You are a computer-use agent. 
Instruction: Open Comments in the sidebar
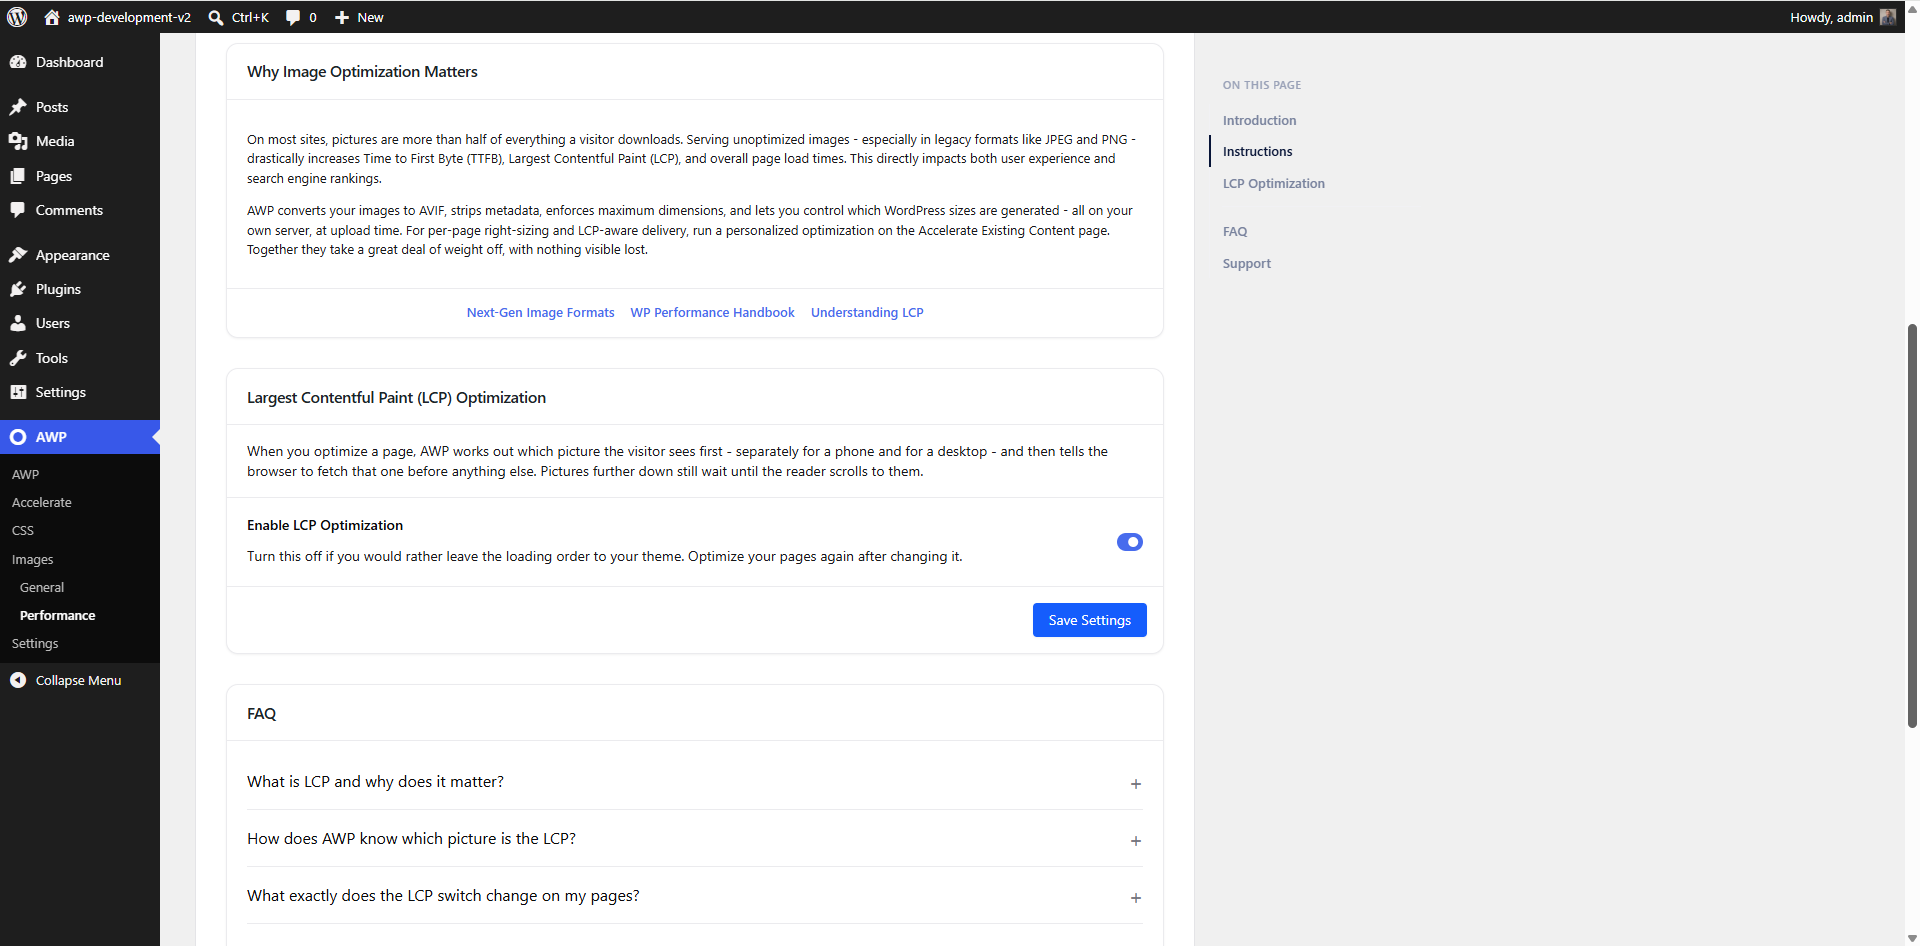click(x=80, y=210)
